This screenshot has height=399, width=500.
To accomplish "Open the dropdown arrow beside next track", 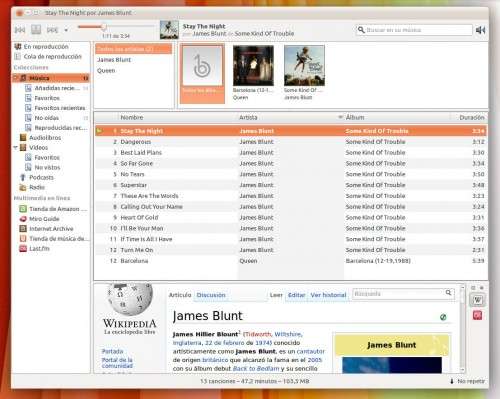I will tap(66, 30).
